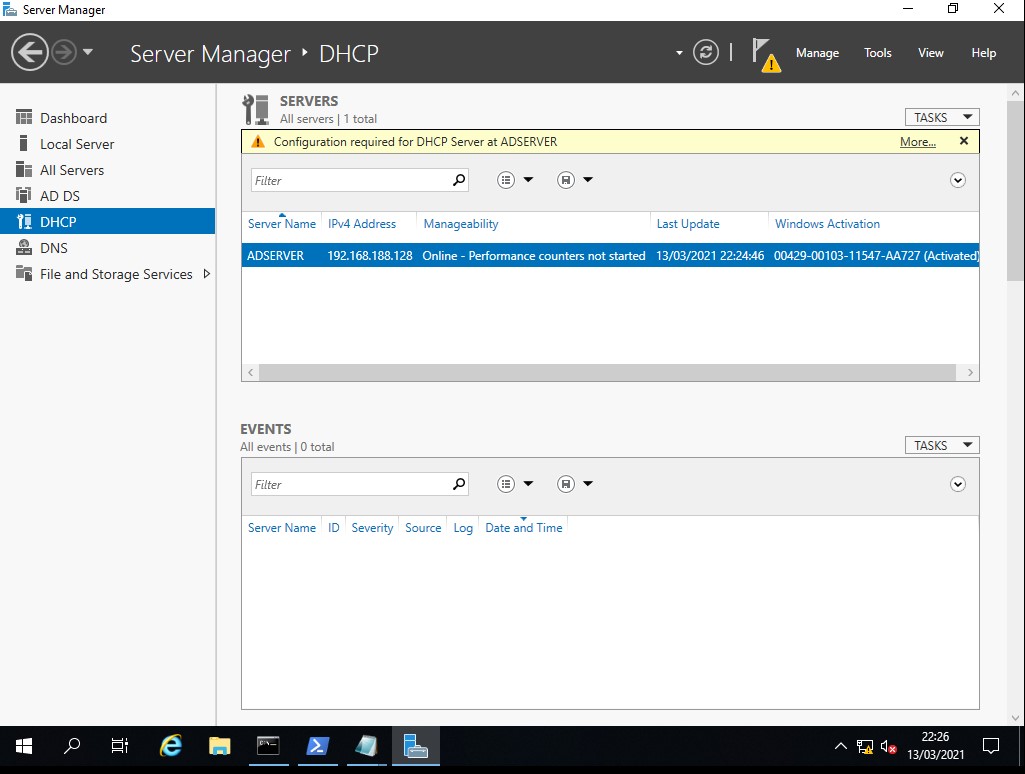This screenshot has height=774, width=1025.
Task: Open the Servers filter criteria list dropdown
Action: click(515, 180)
